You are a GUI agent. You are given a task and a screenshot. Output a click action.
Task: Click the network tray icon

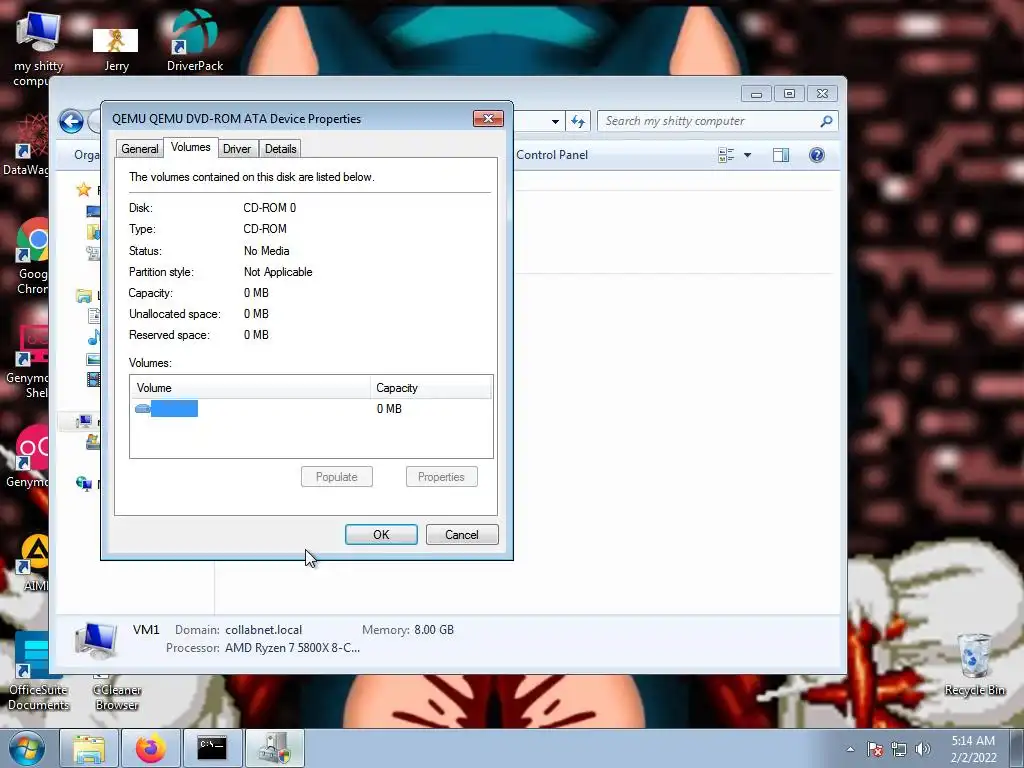pos(899,749)
